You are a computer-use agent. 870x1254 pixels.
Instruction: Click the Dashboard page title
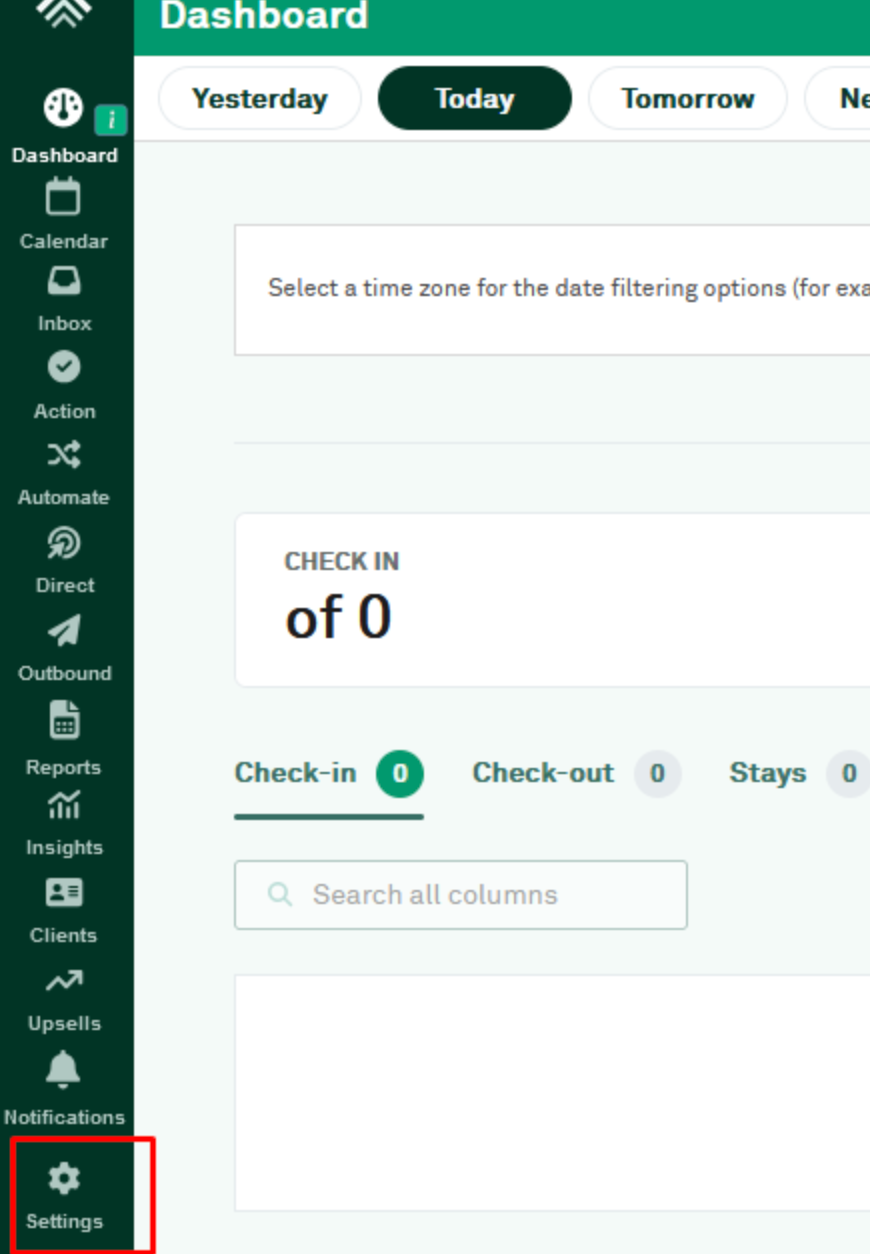point(264,16)
